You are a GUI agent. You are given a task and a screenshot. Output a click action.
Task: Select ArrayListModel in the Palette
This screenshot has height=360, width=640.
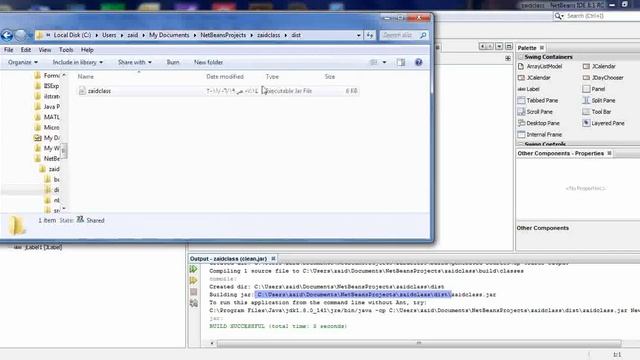(x=540, y=66)
